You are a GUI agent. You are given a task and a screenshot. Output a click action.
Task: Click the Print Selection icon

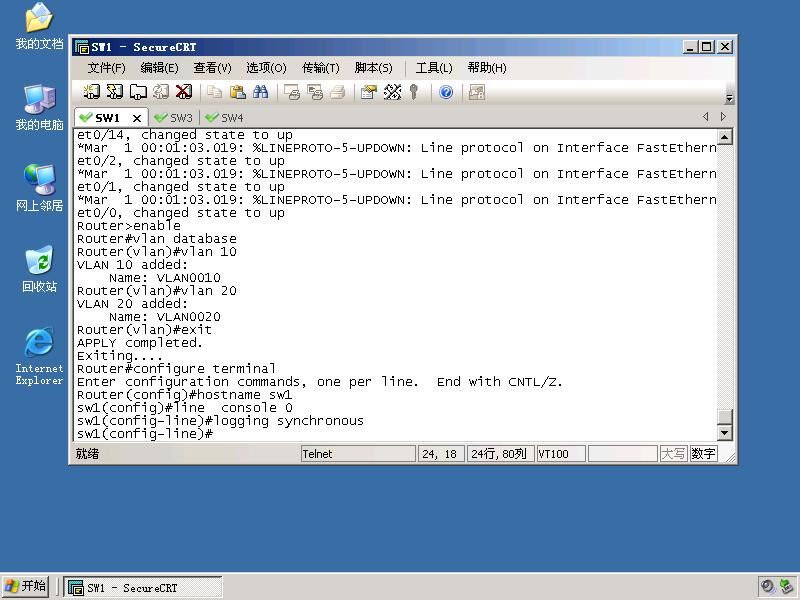coord(315,92)
